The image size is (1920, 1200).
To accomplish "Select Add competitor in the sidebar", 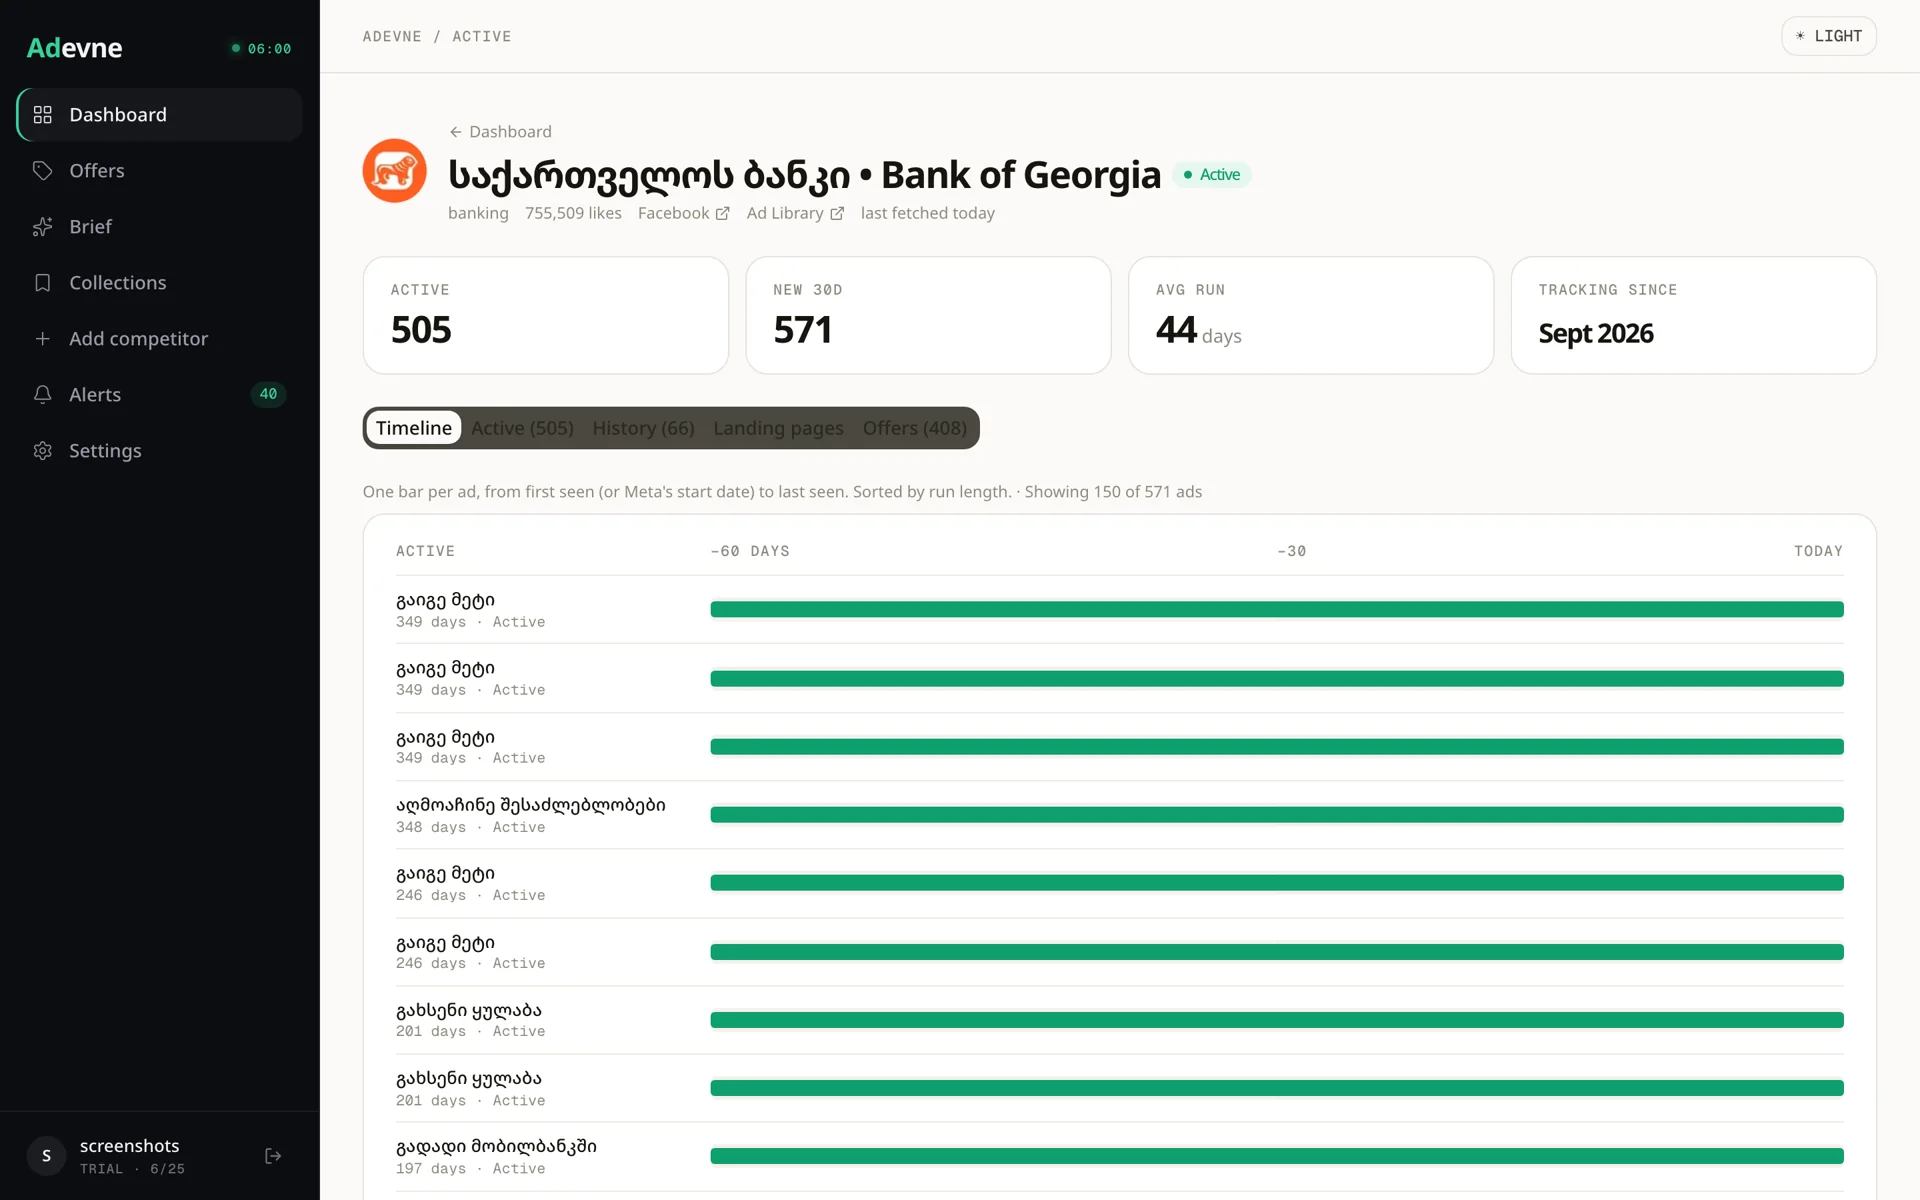I will coord(159,339).
